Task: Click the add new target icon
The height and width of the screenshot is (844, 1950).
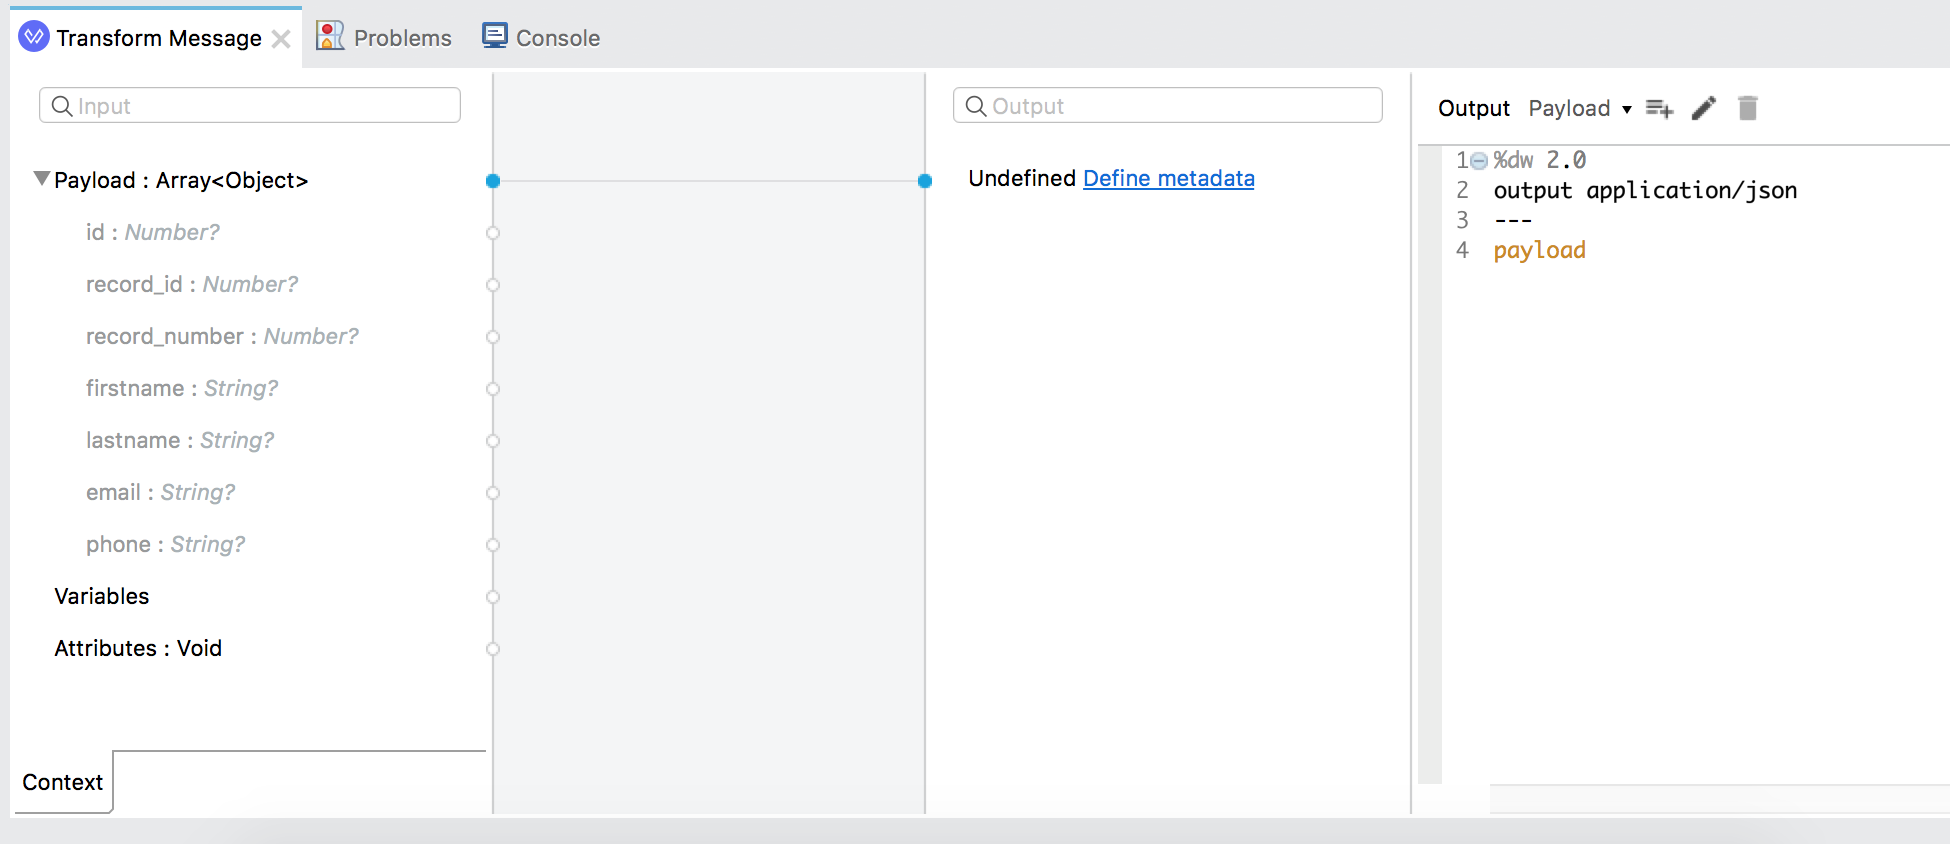Action: (1659, 108)
